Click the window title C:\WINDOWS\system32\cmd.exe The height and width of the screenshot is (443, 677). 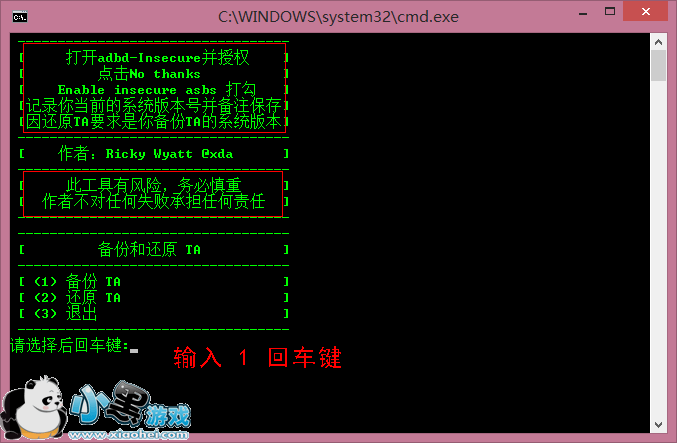[x=338, y=17]
